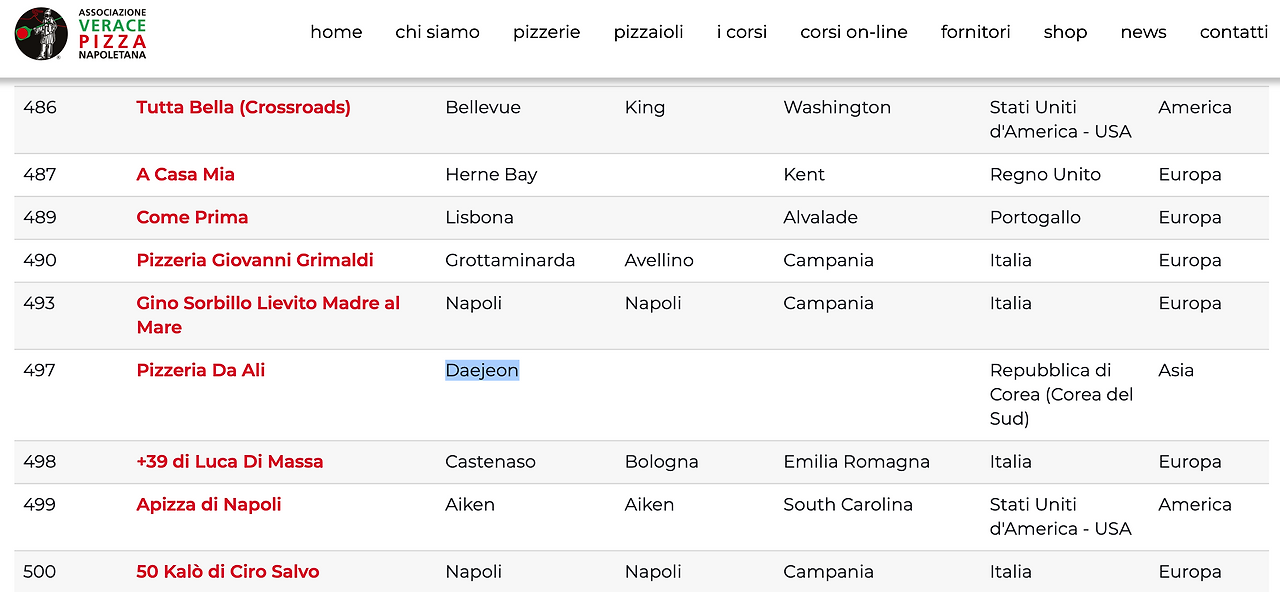Open the pizzerie menu item
Image resolution: width=1280 pixels, height=592 pixels.
[547, 32]
